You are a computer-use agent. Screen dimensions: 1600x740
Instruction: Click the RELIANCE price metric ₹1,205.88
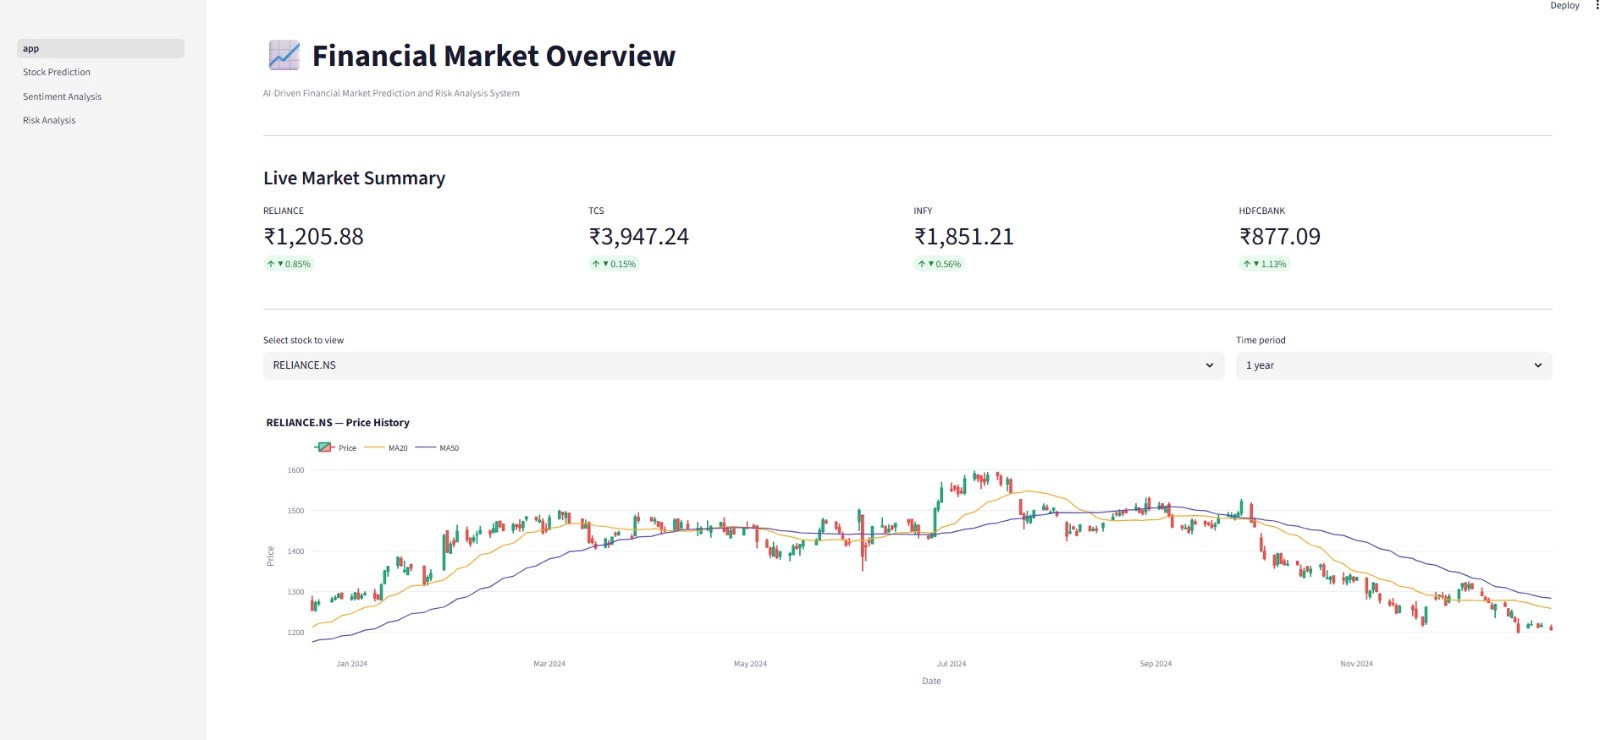tap(314, 237)
